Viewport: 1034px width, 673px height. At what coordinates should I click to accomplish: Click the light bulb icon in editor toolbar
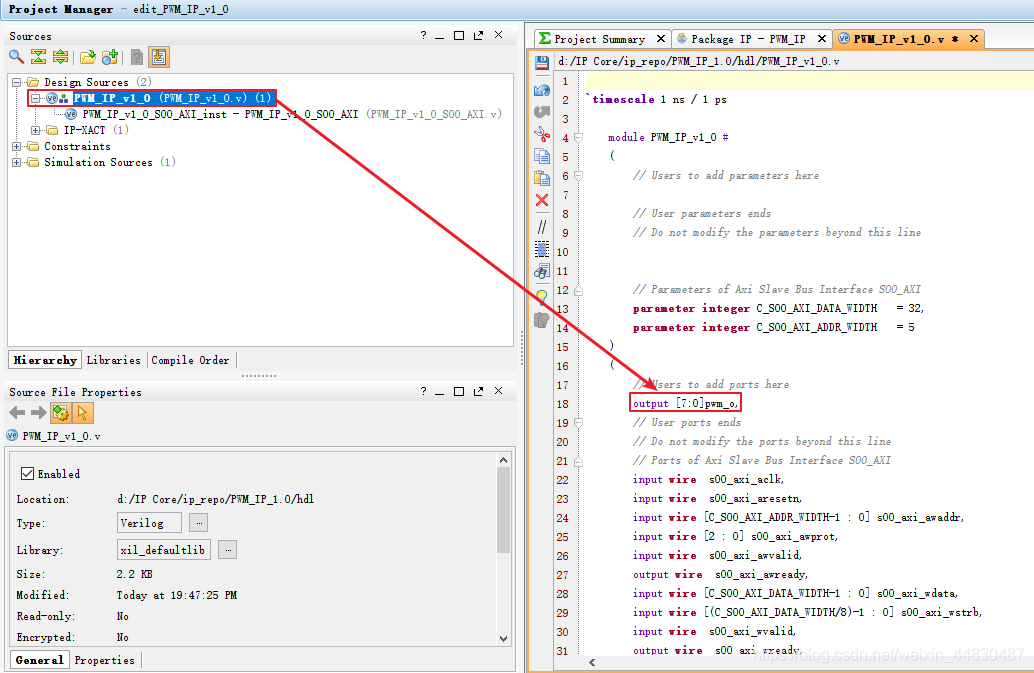pyautogui.click(x=542, y=297)
